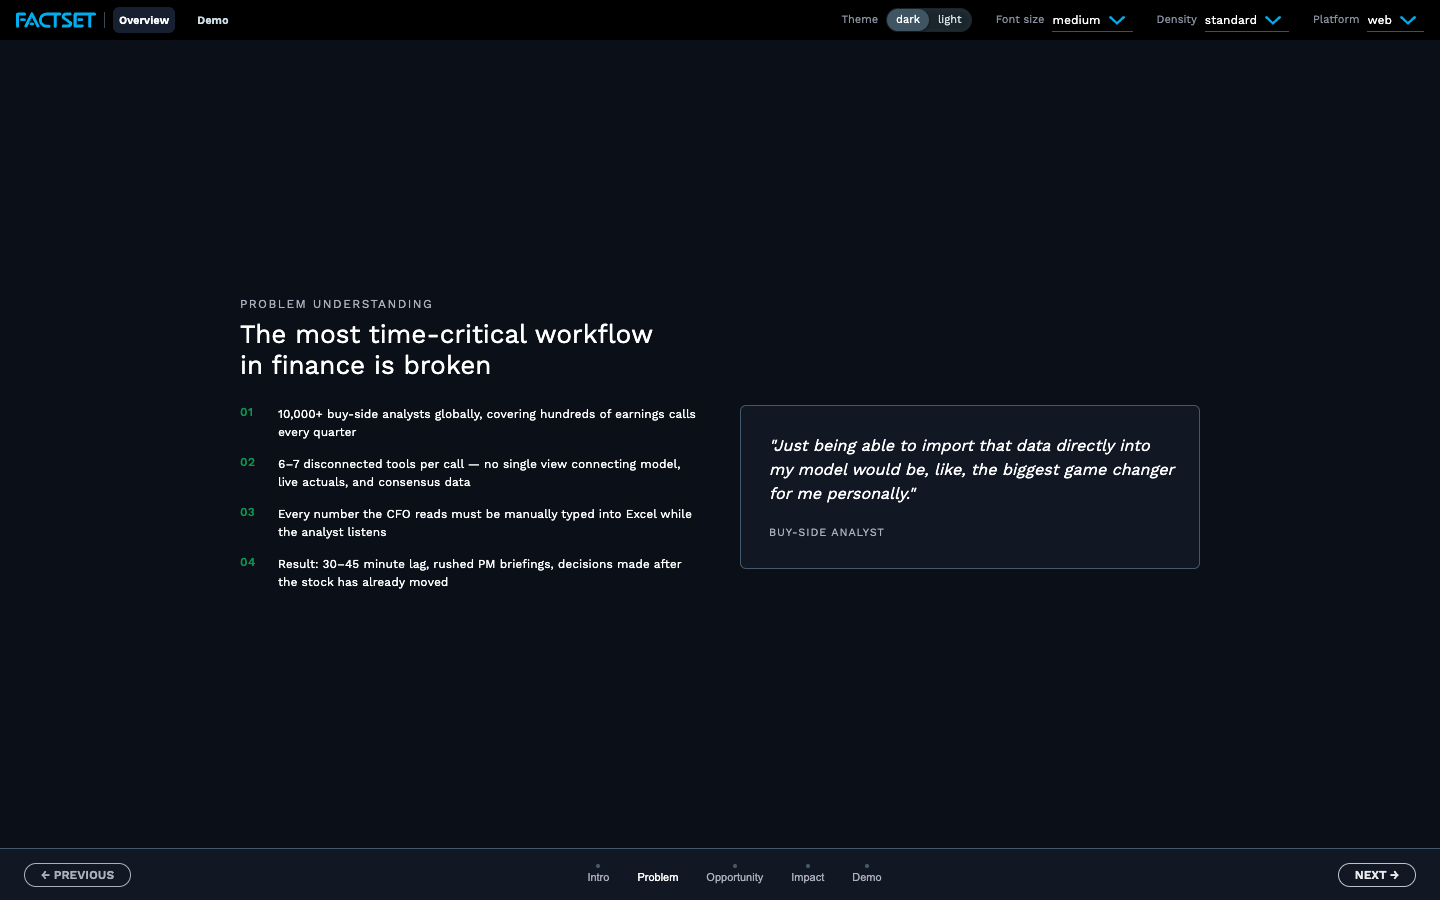Open the Platform web dropdown
Viewport: 1440px width, 900px height.
point(1395,20)
